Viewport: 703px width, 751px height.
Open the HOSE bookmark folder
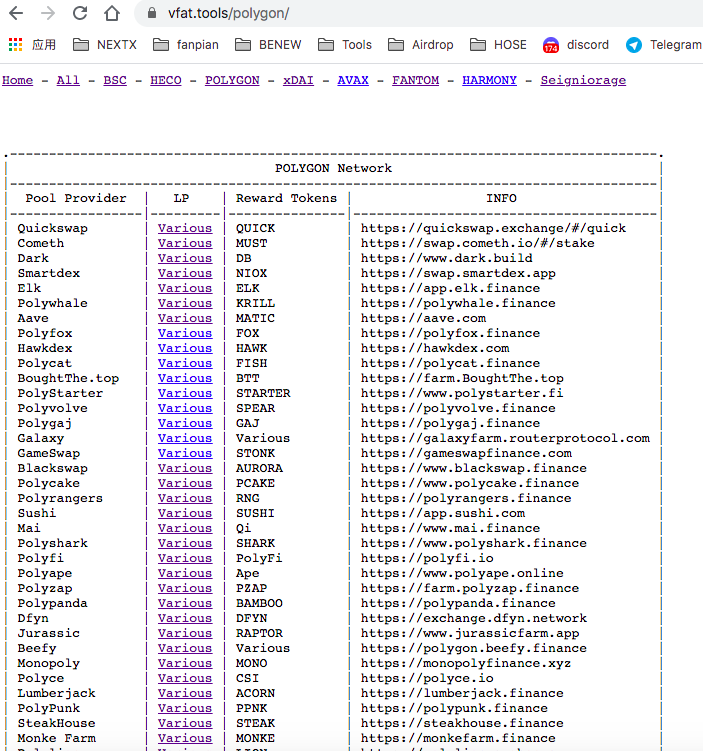pyautogui.click(x=498, y=45)
